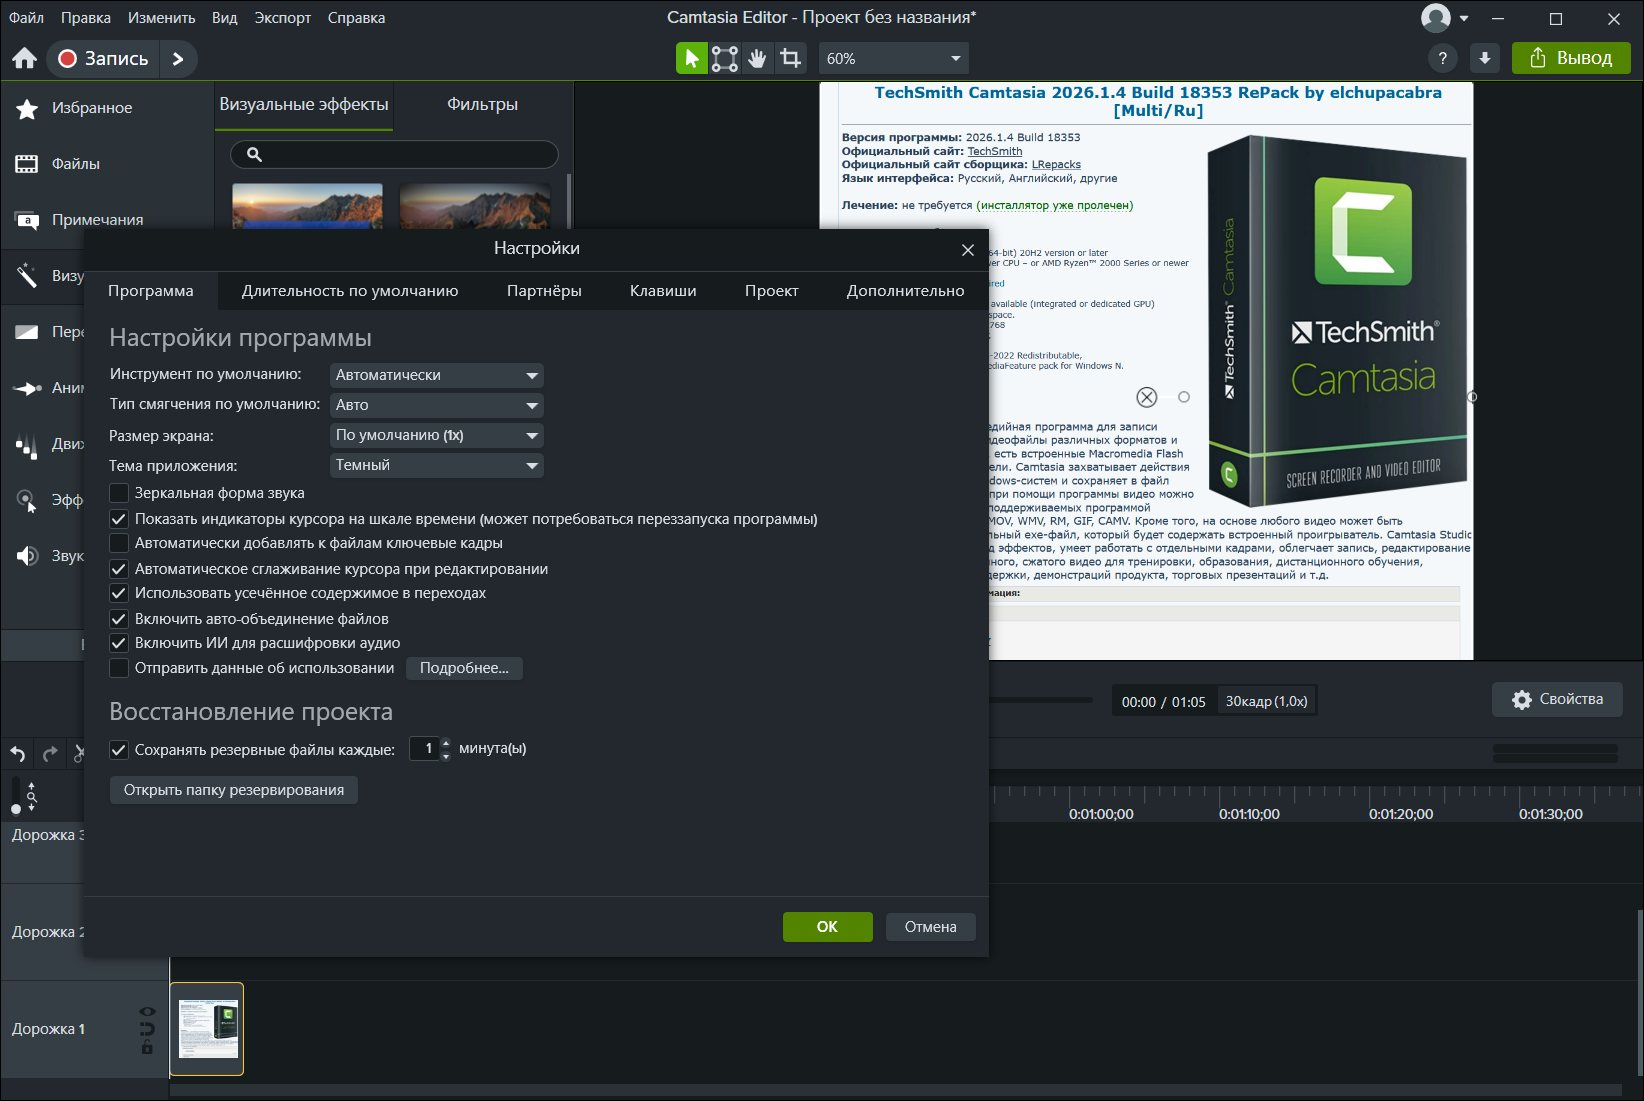Screen dimensions: 1644x1101
Task: Confirm settings with OK button
Action: coord(827,927)
